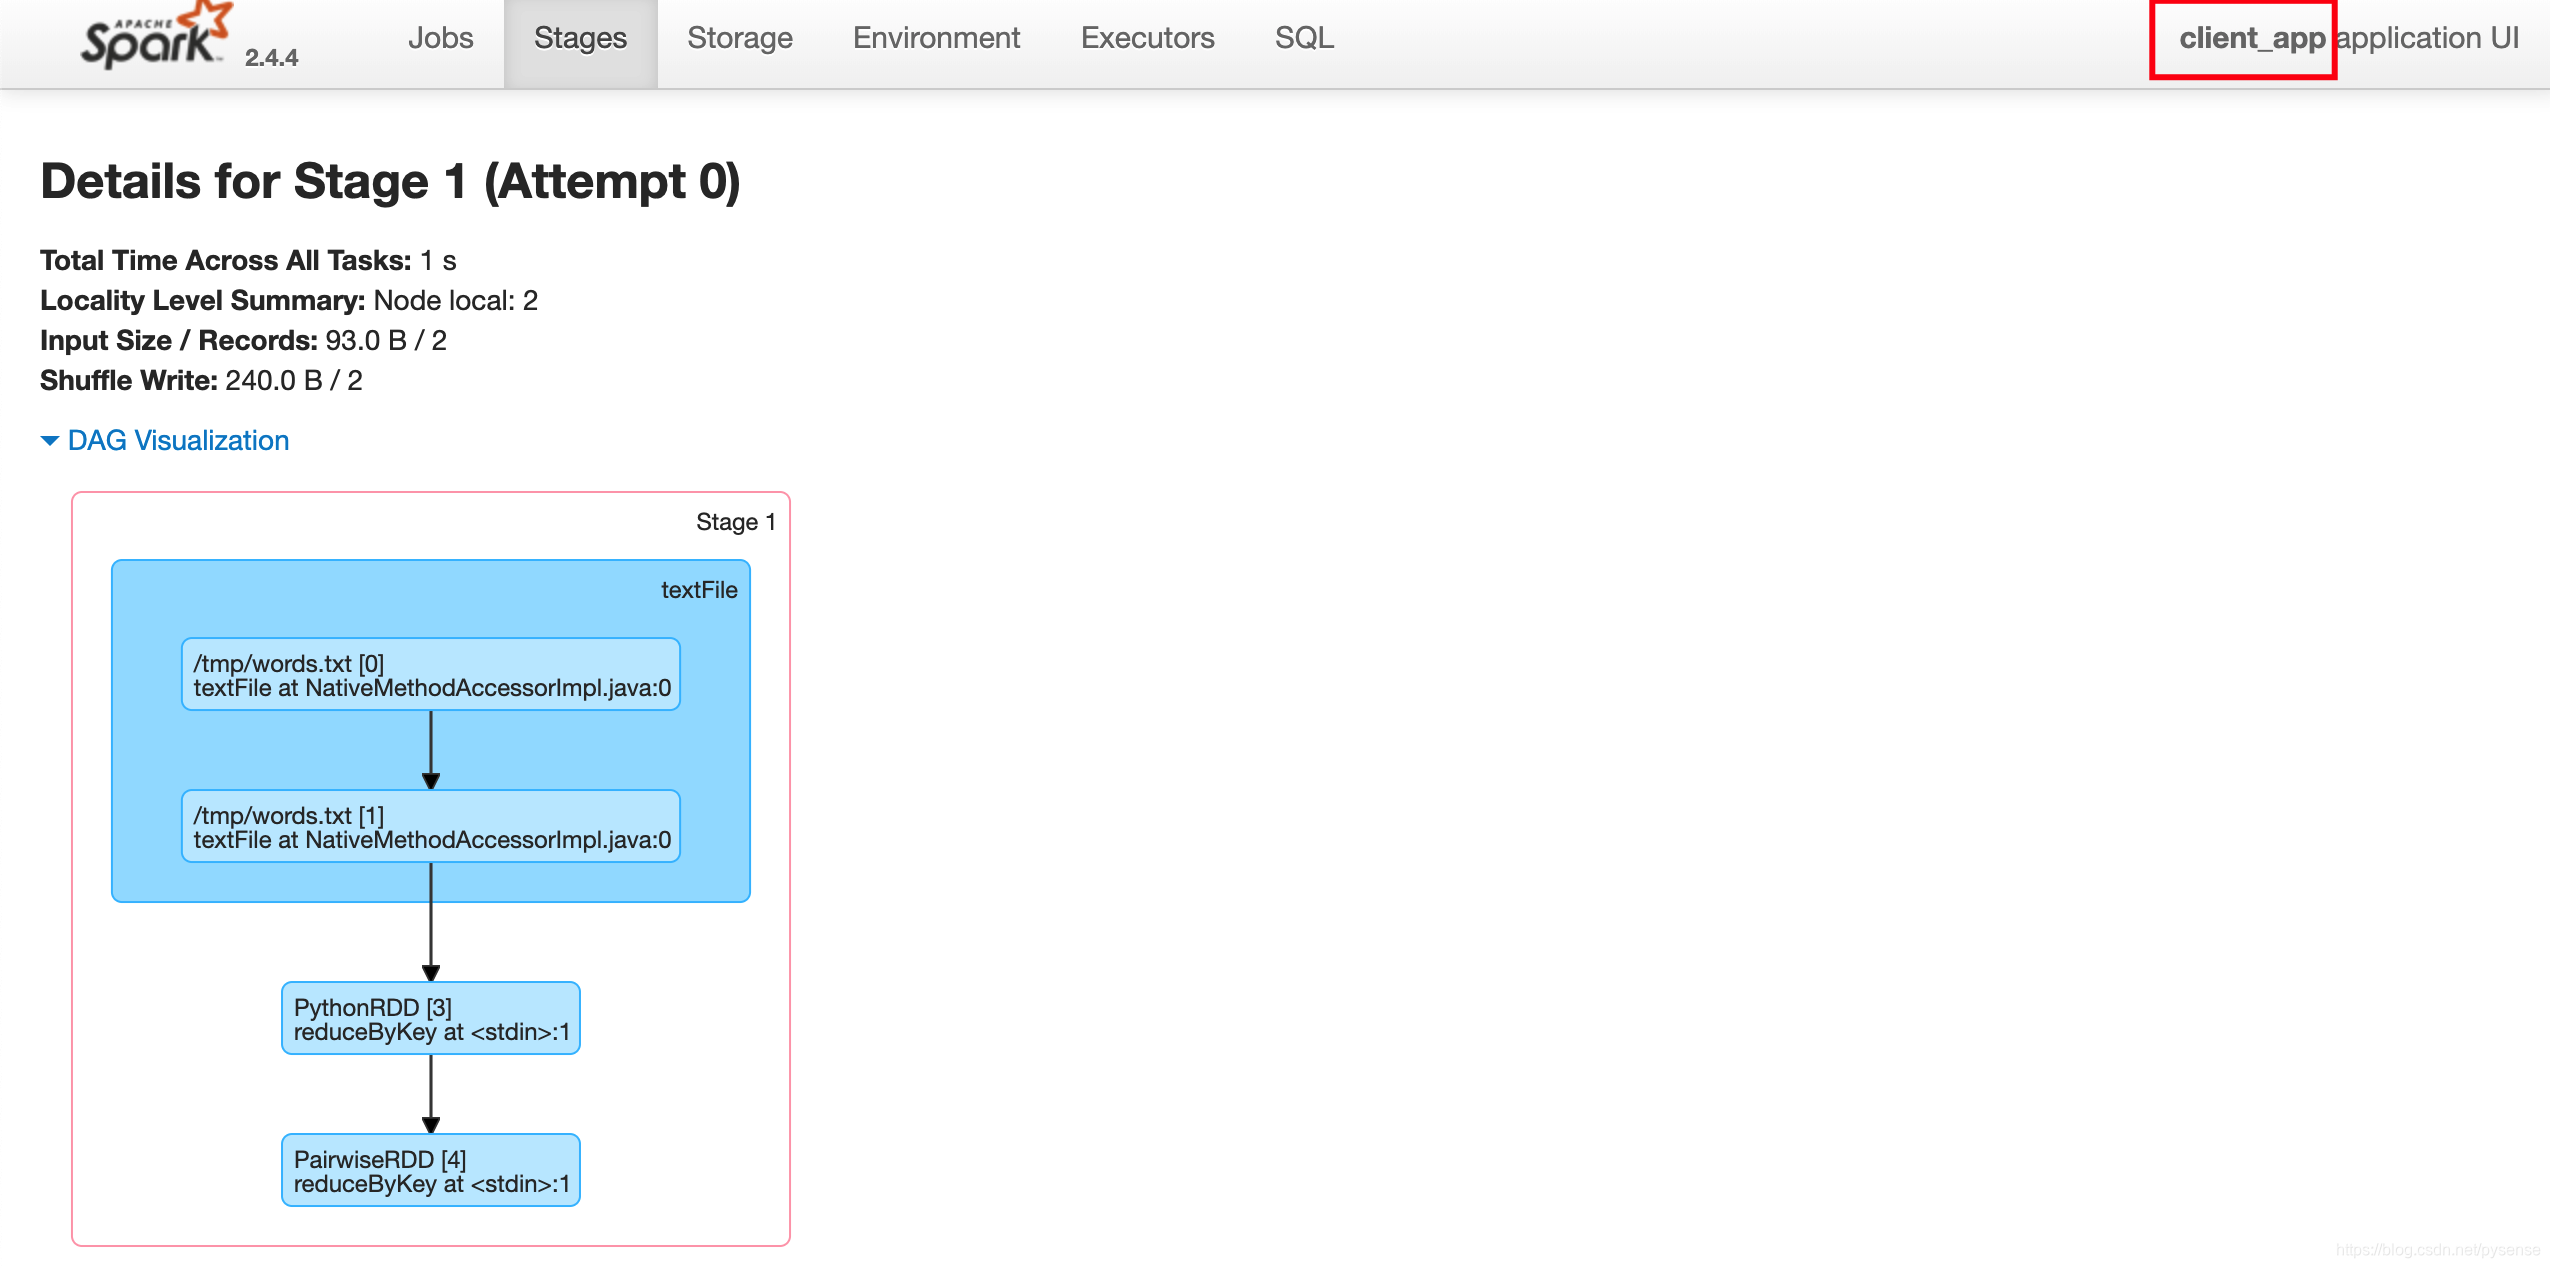2550x1268 pixels.
Task: Click the client_app application name
Action: coord(2252,38)
